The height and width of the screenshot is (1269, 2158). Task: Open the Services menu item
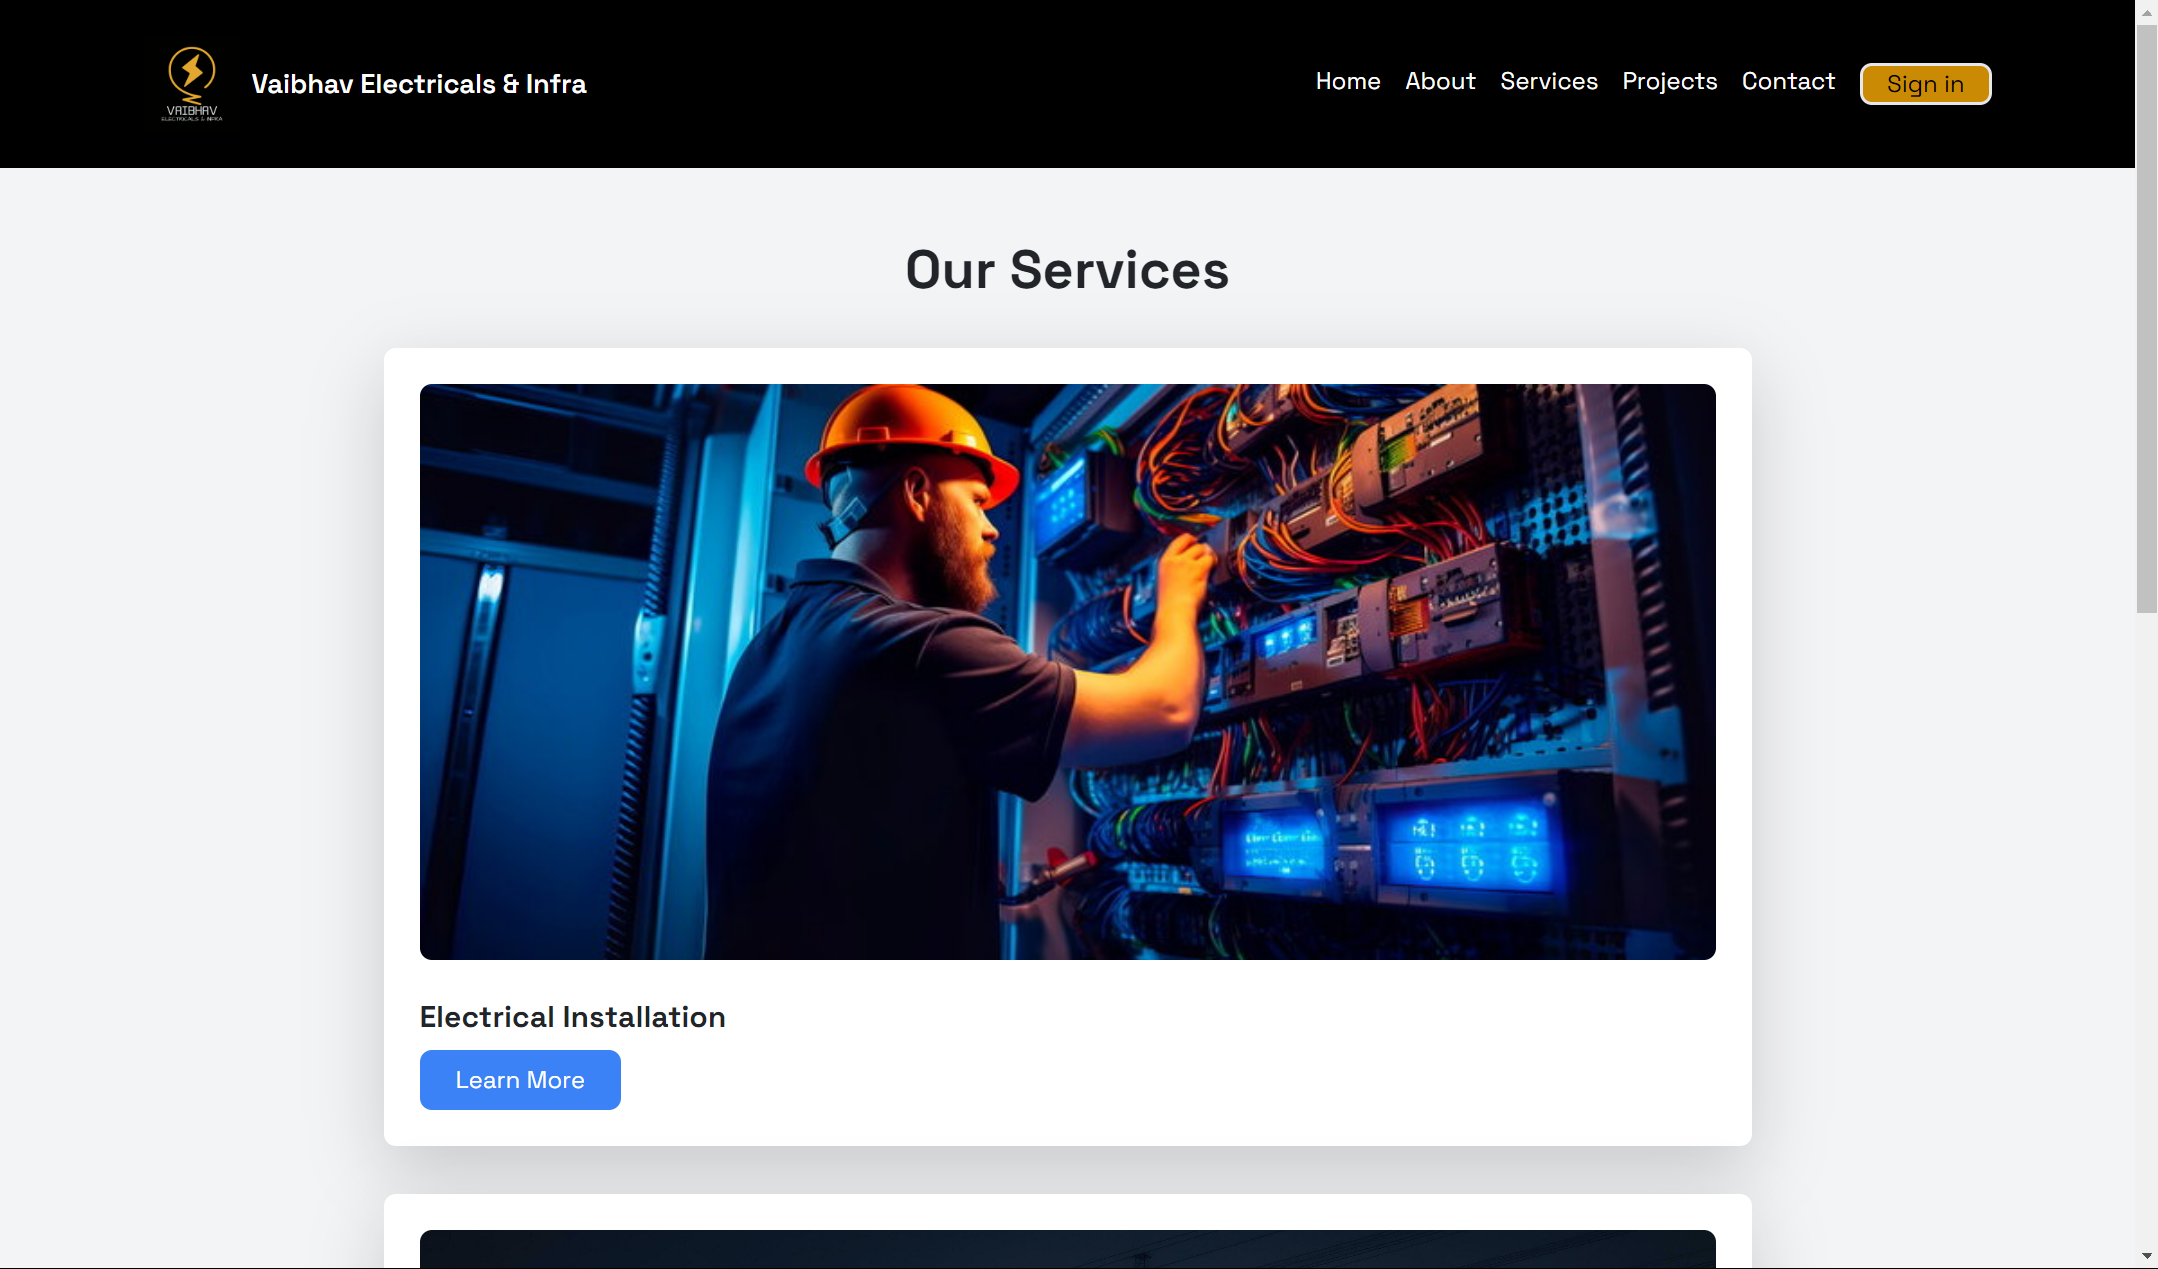click(1548, 82)
